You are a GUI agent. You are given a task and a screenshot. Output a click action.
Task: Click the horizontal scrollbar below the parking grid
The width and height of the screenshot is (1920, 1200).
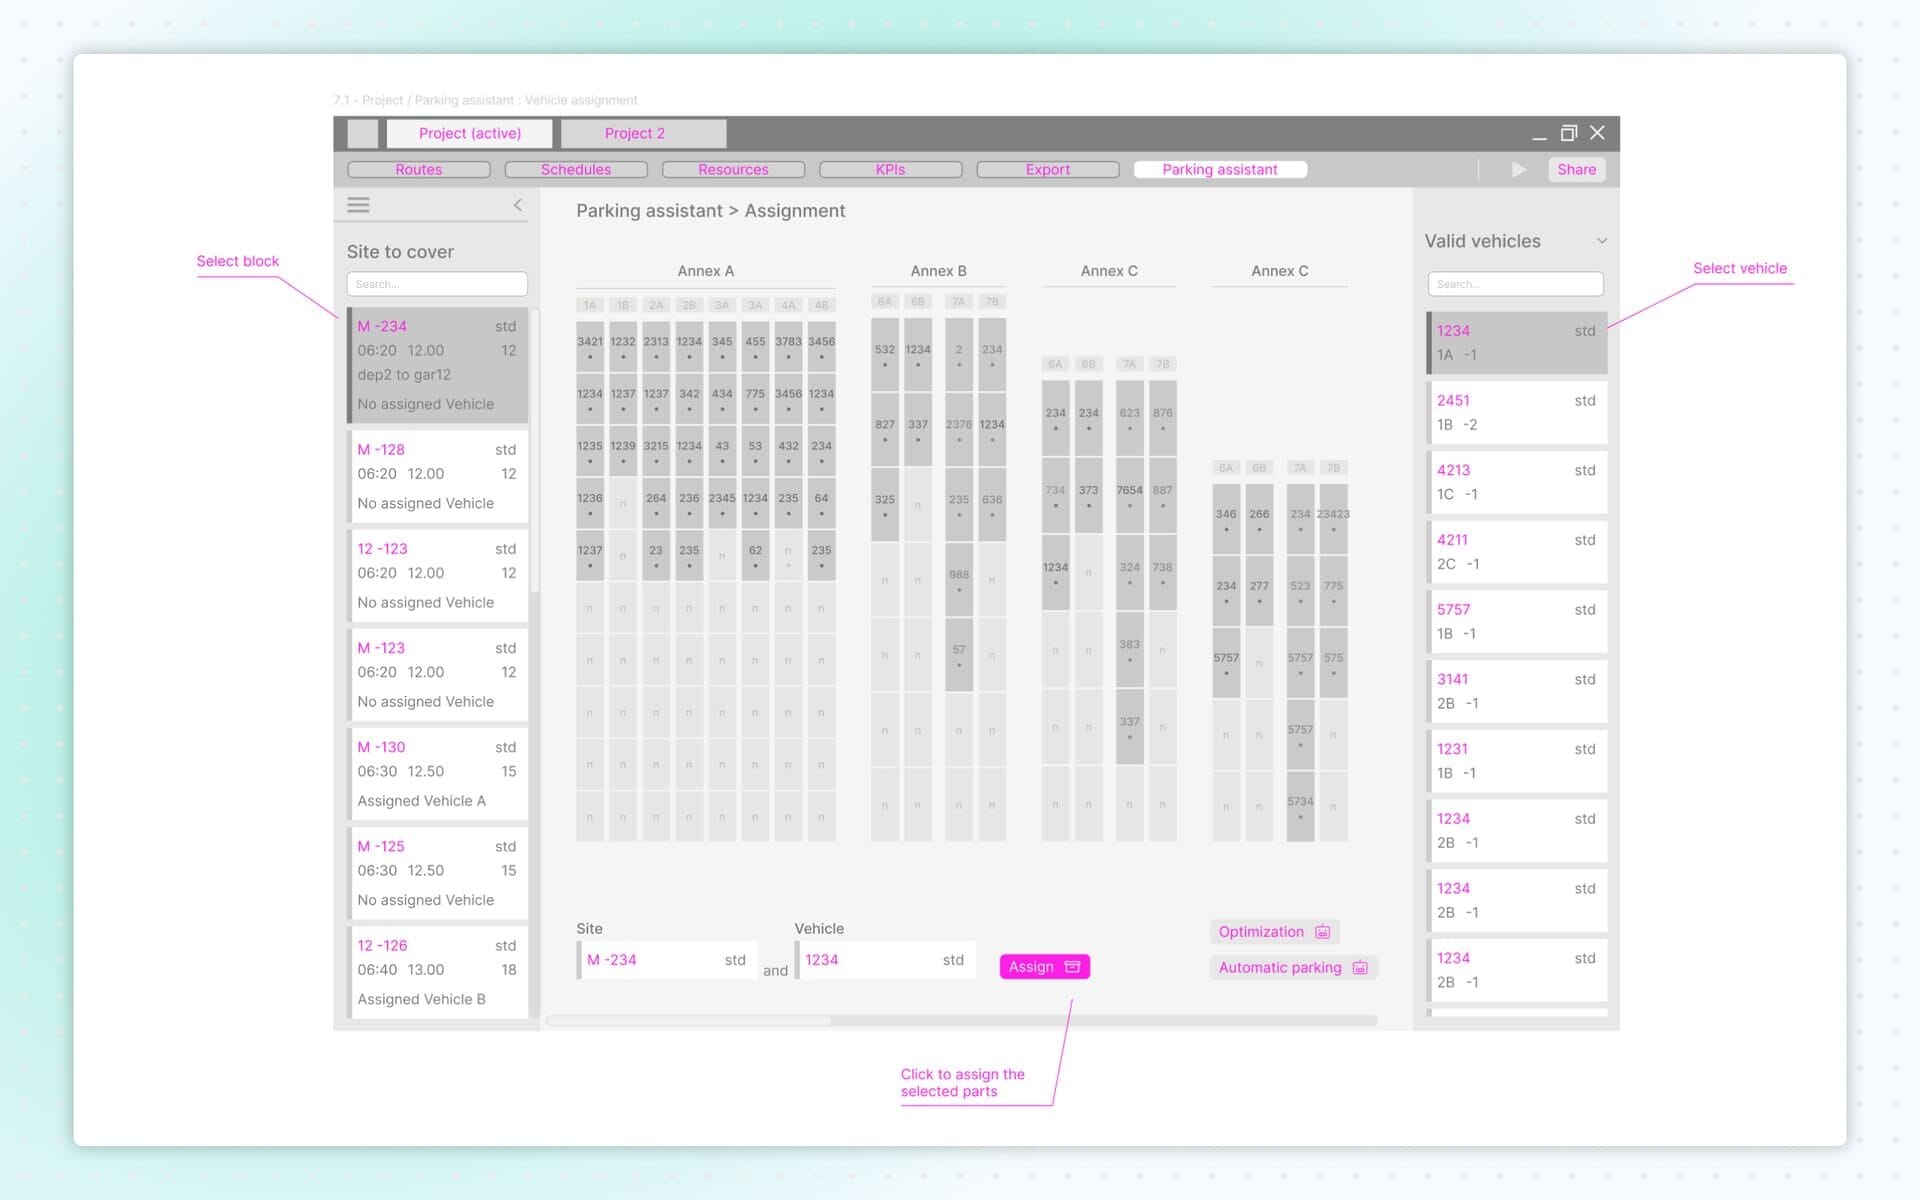689,1021
